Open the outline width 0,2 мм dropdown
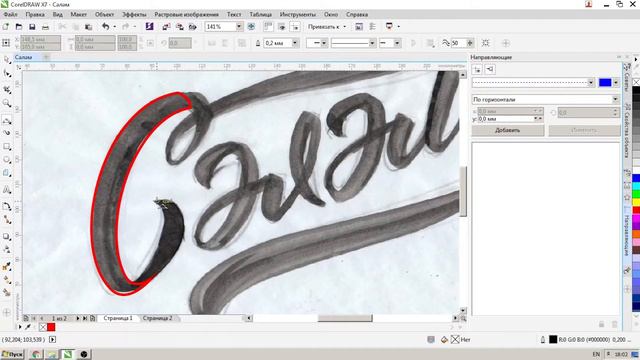This screenshot has width=640, height=360. 295,43
